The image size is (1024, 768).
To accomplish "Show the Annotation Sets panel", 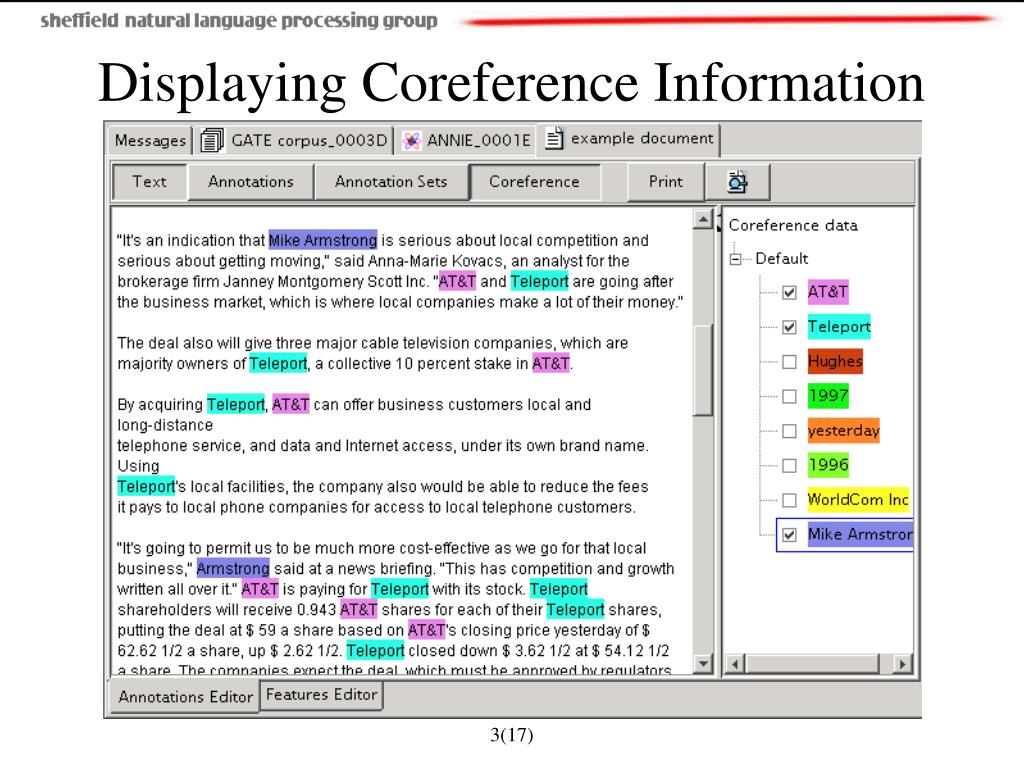I will (391, 182).
